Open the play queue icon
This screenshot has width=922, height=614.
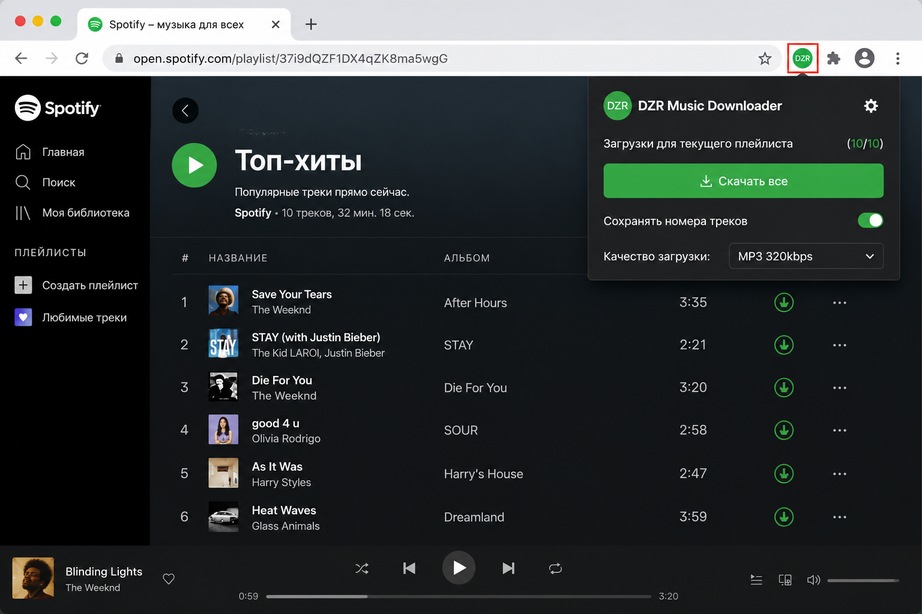point(756,580)
